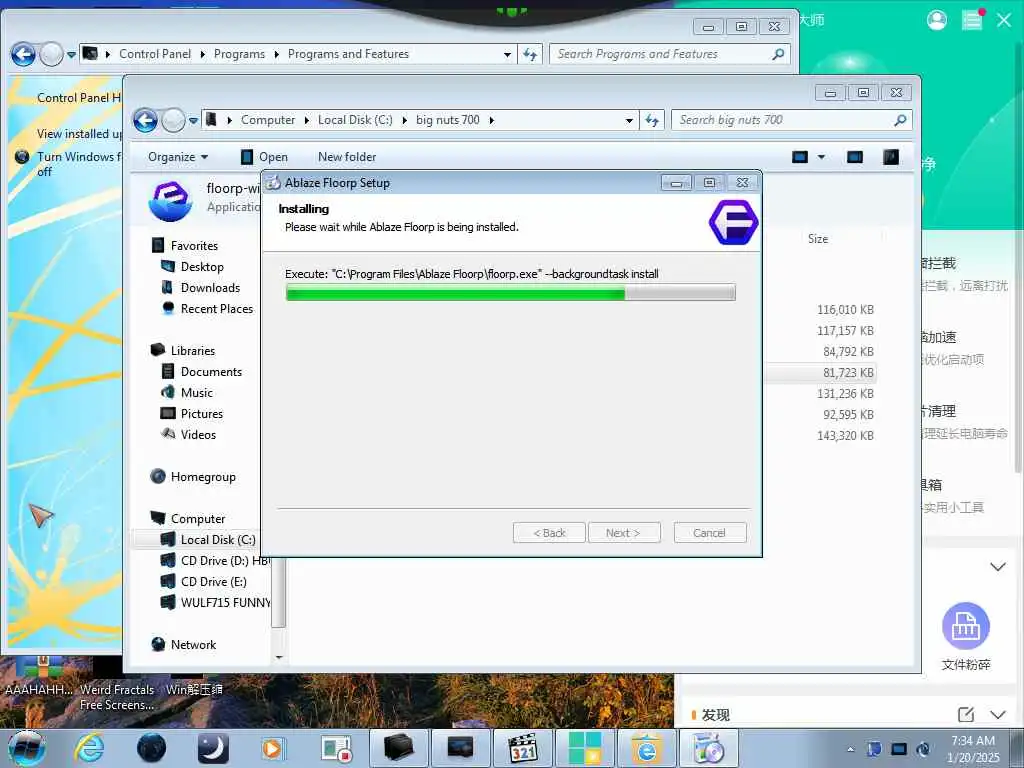
Task: Select Homegroup in the navigation pane
Action: (x=203, y=477)
